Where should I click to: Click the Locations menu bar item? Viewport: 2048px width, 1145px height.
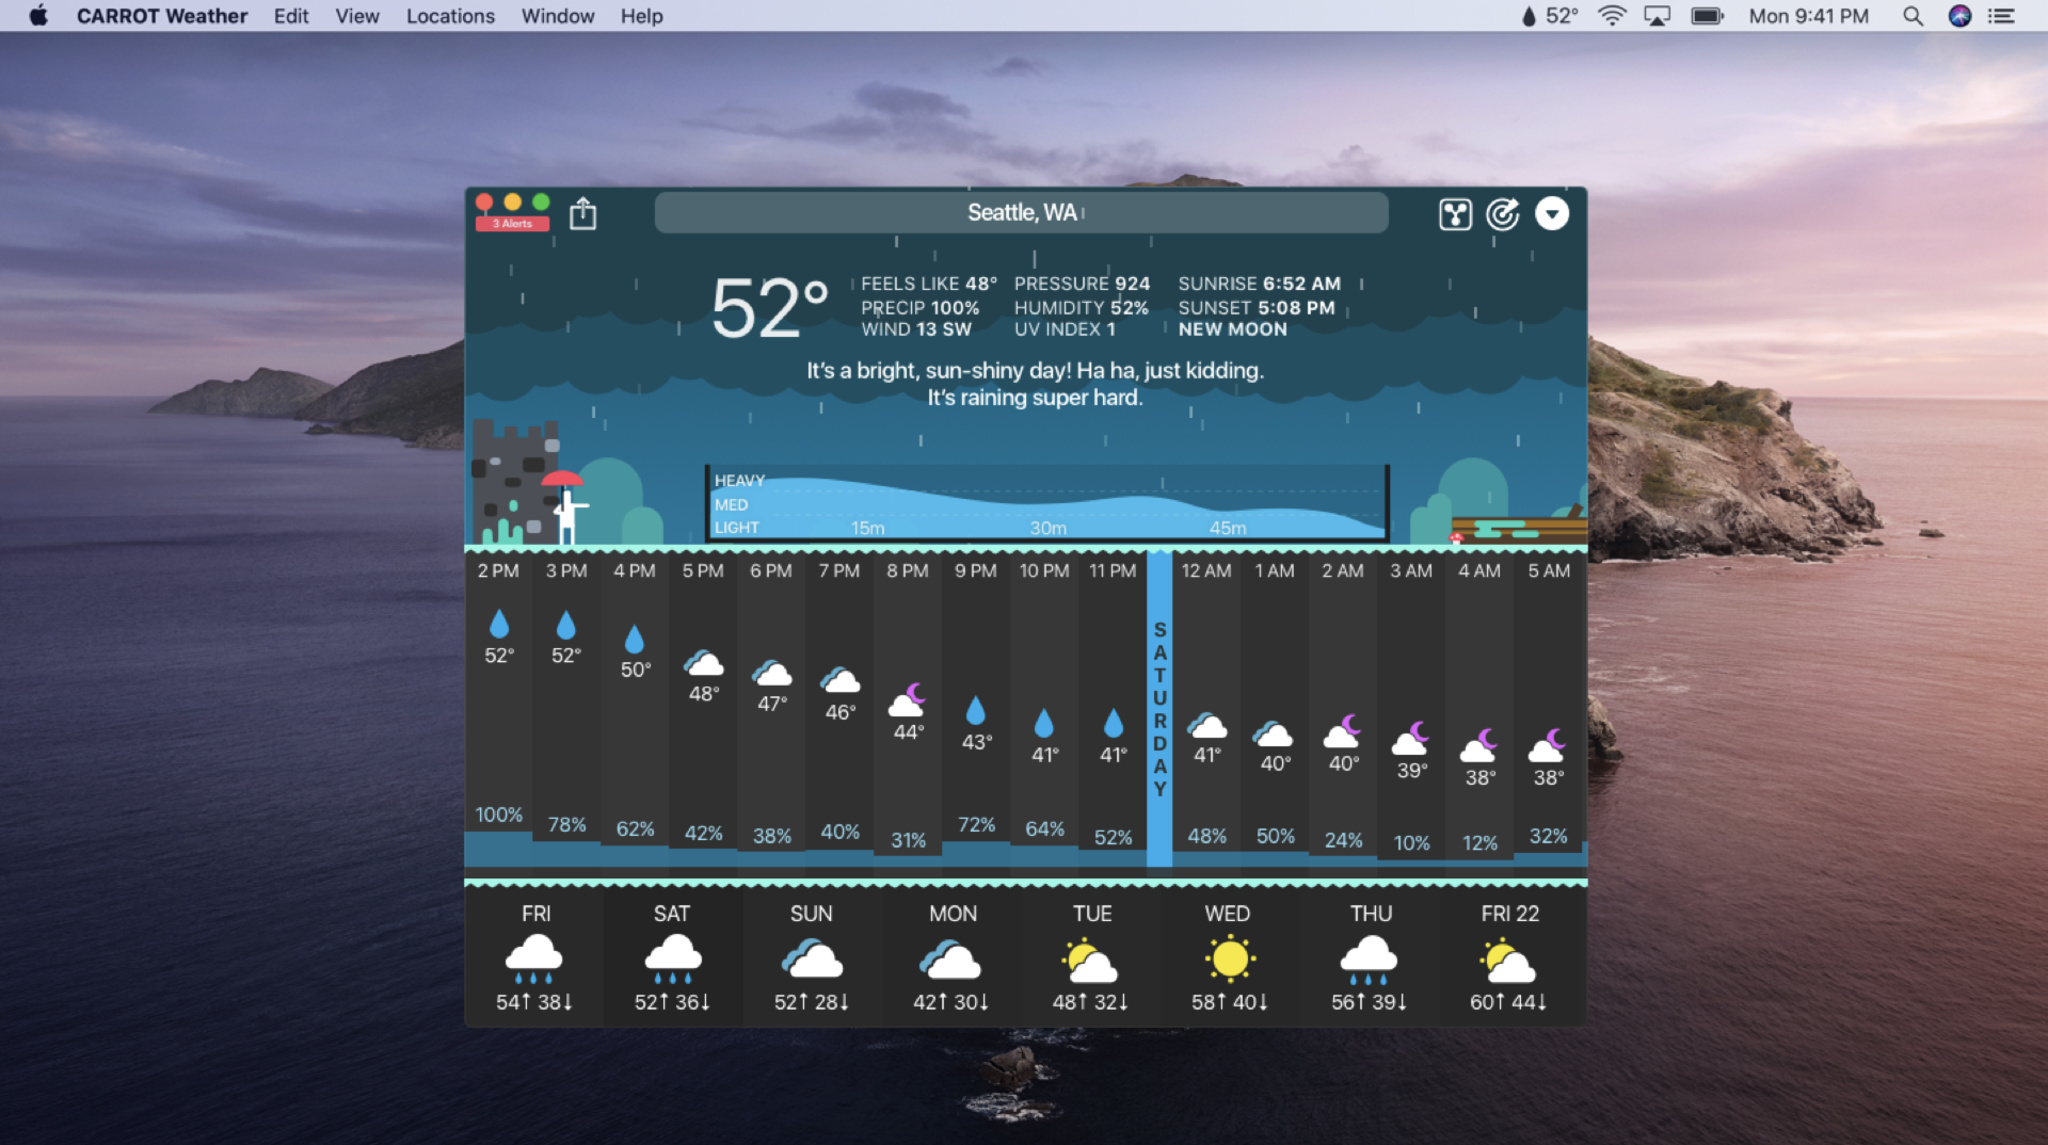pyautogui.click(x=447, y=15)
